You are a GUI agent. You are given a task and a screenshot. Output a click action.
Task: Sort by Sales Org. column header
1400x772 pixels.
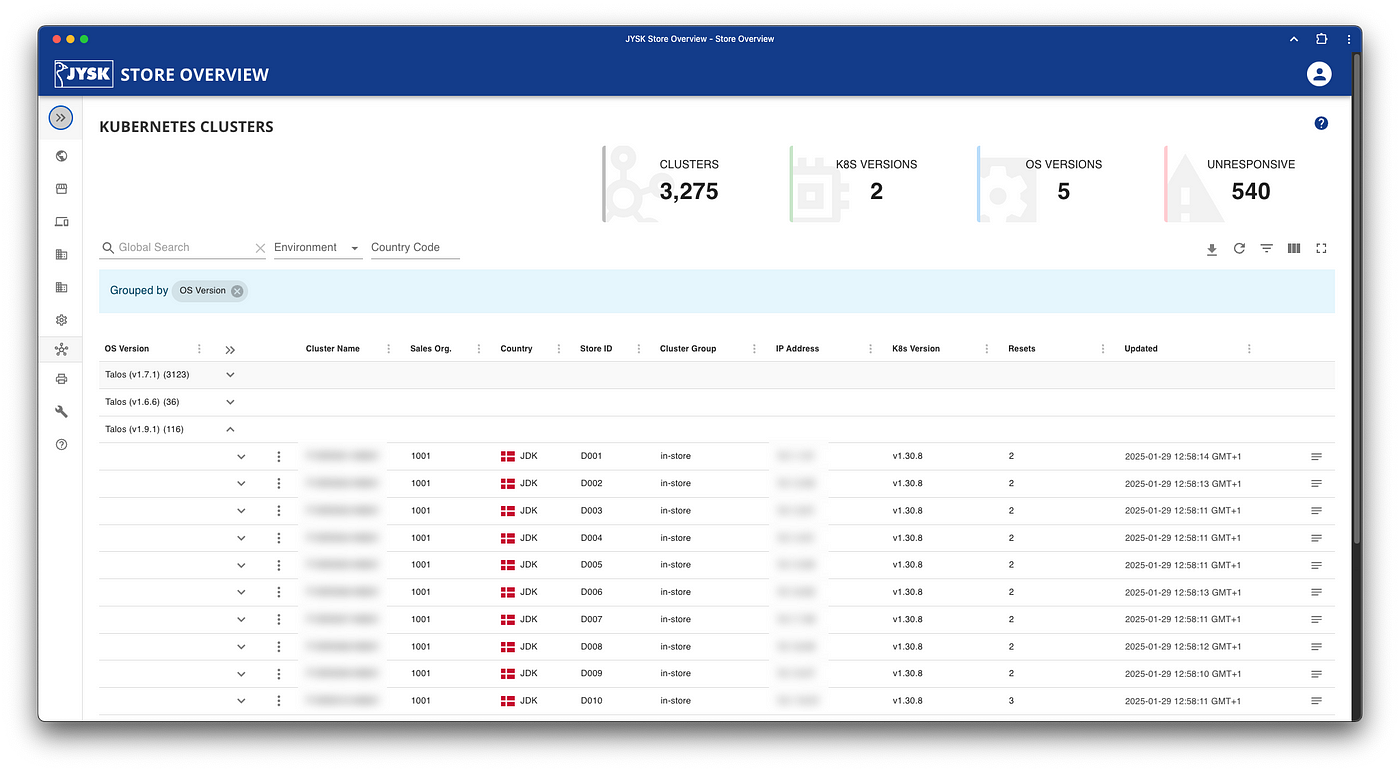pos(431,349)
